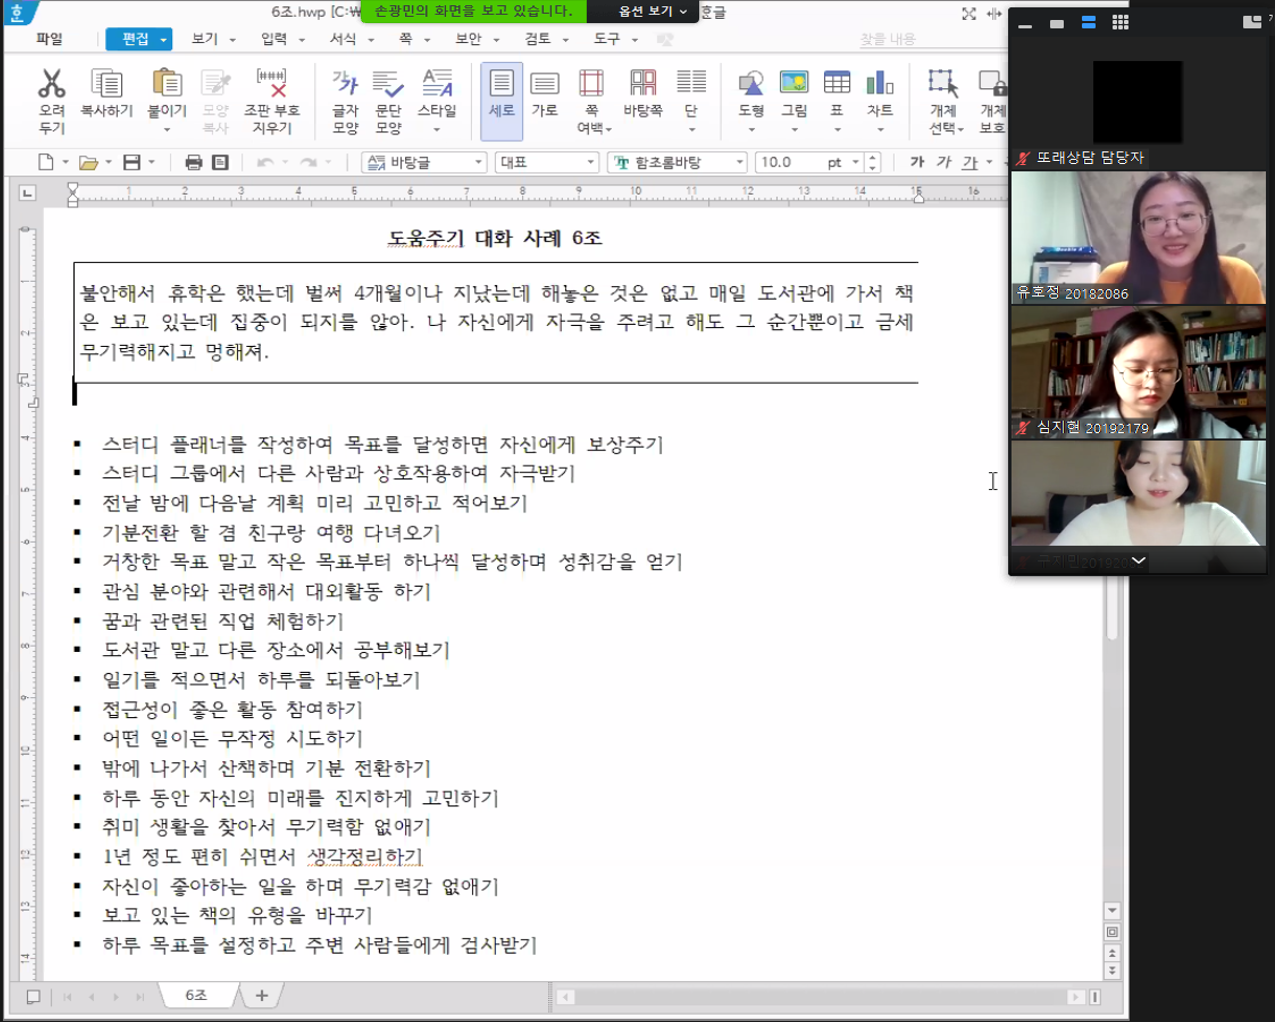The image size is (1275, 1022).
Task: Click the print icon
Action: pos(193,162)
